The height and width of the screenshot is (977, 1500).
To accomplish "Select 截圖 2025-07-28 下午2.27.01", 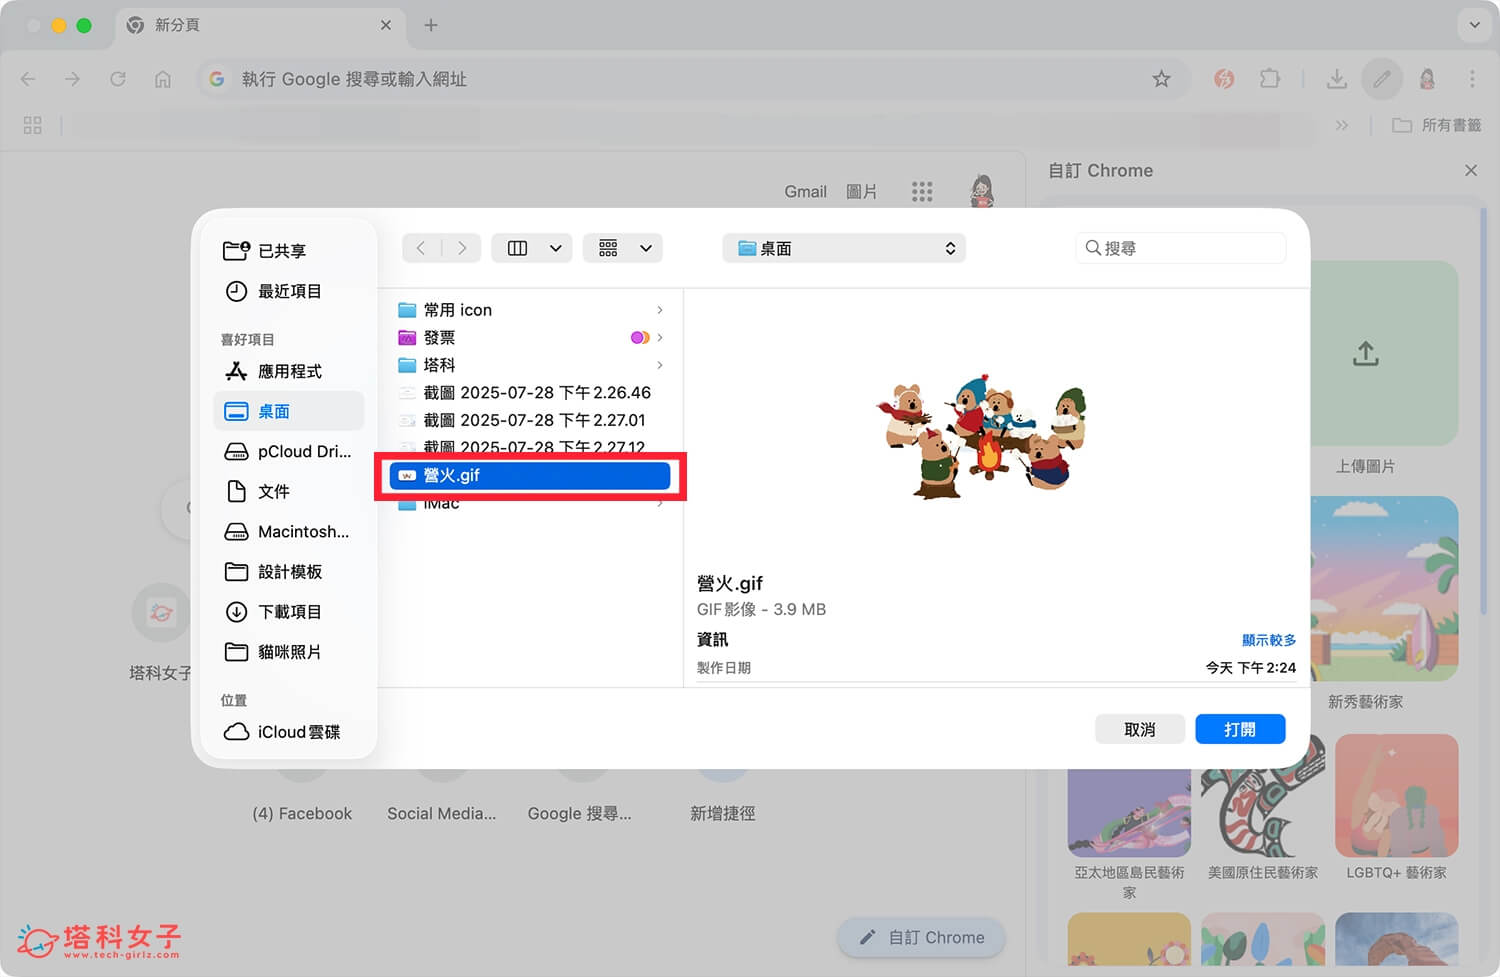I will pyautogui.click(x=530, y=420).
